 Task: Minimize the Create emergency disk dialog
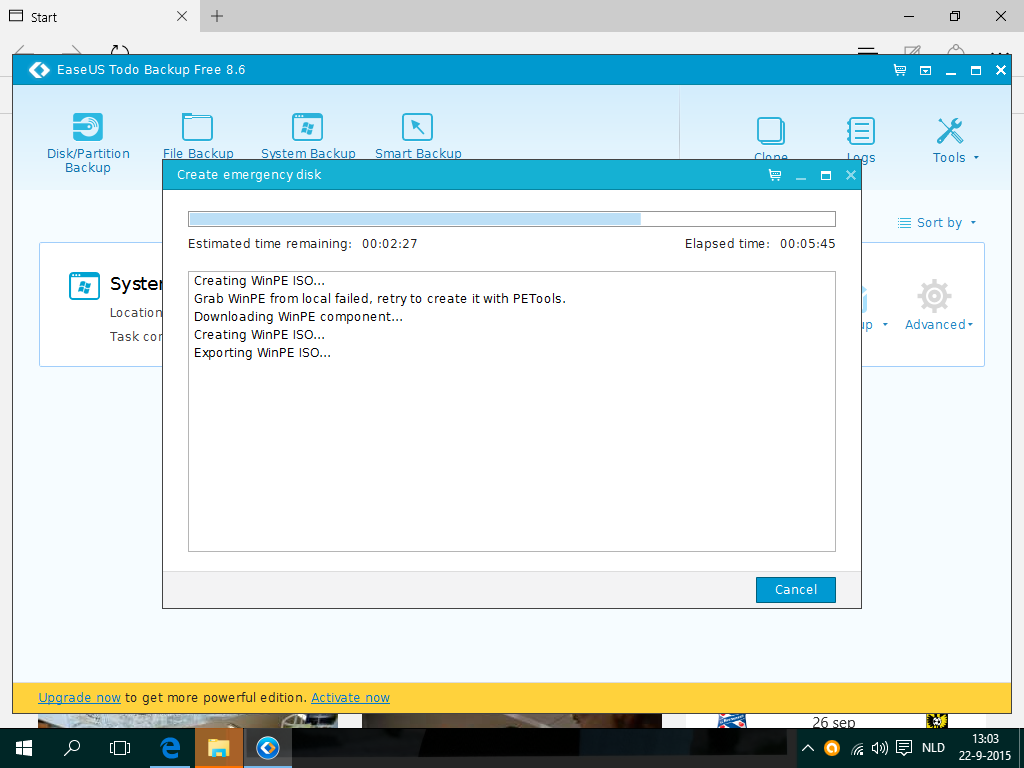(801, 176)
